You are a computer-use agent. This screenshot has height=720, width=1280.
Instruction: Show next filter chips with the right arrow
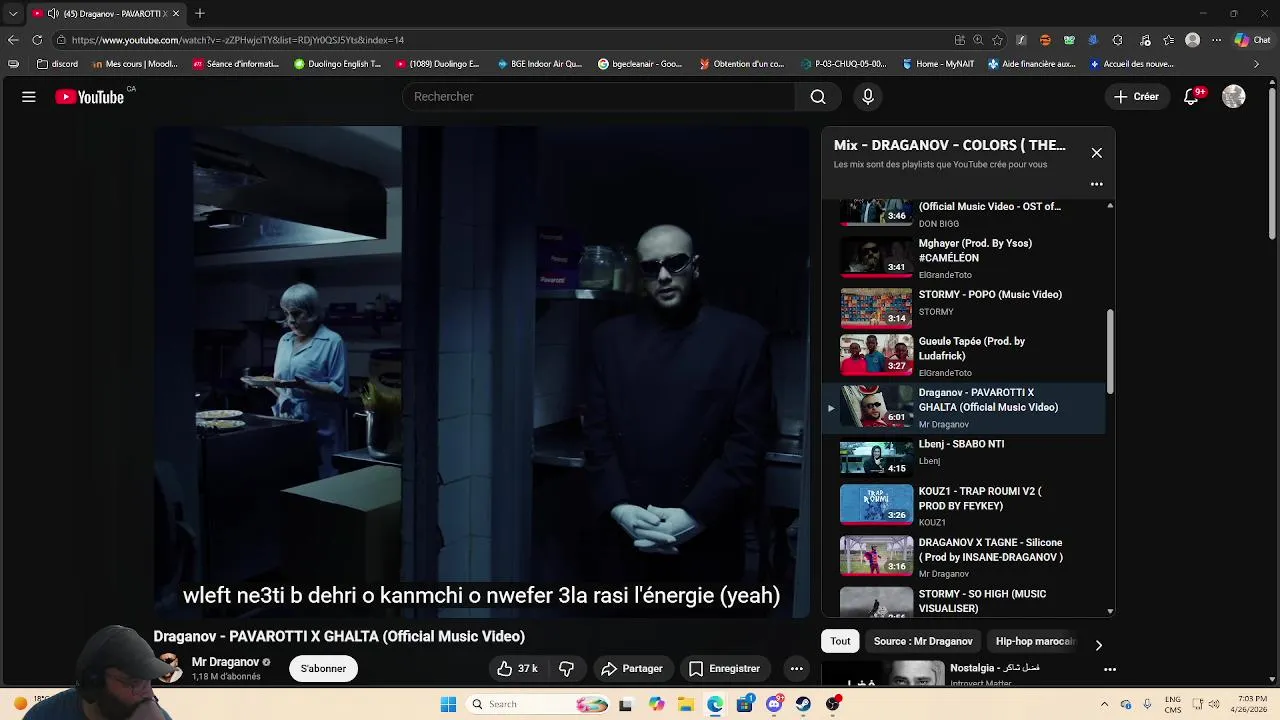1098,645
